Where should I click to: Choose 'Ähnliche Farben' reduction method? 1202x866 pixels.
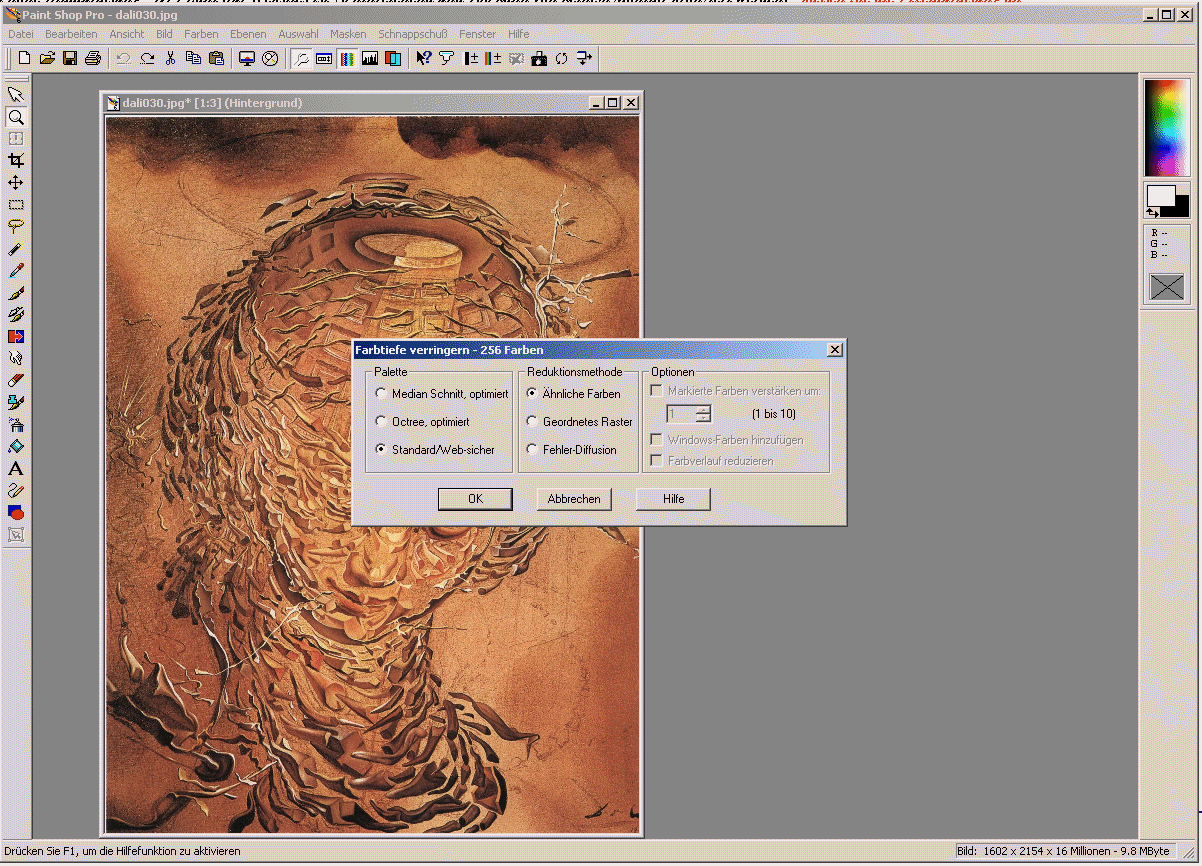573,394
